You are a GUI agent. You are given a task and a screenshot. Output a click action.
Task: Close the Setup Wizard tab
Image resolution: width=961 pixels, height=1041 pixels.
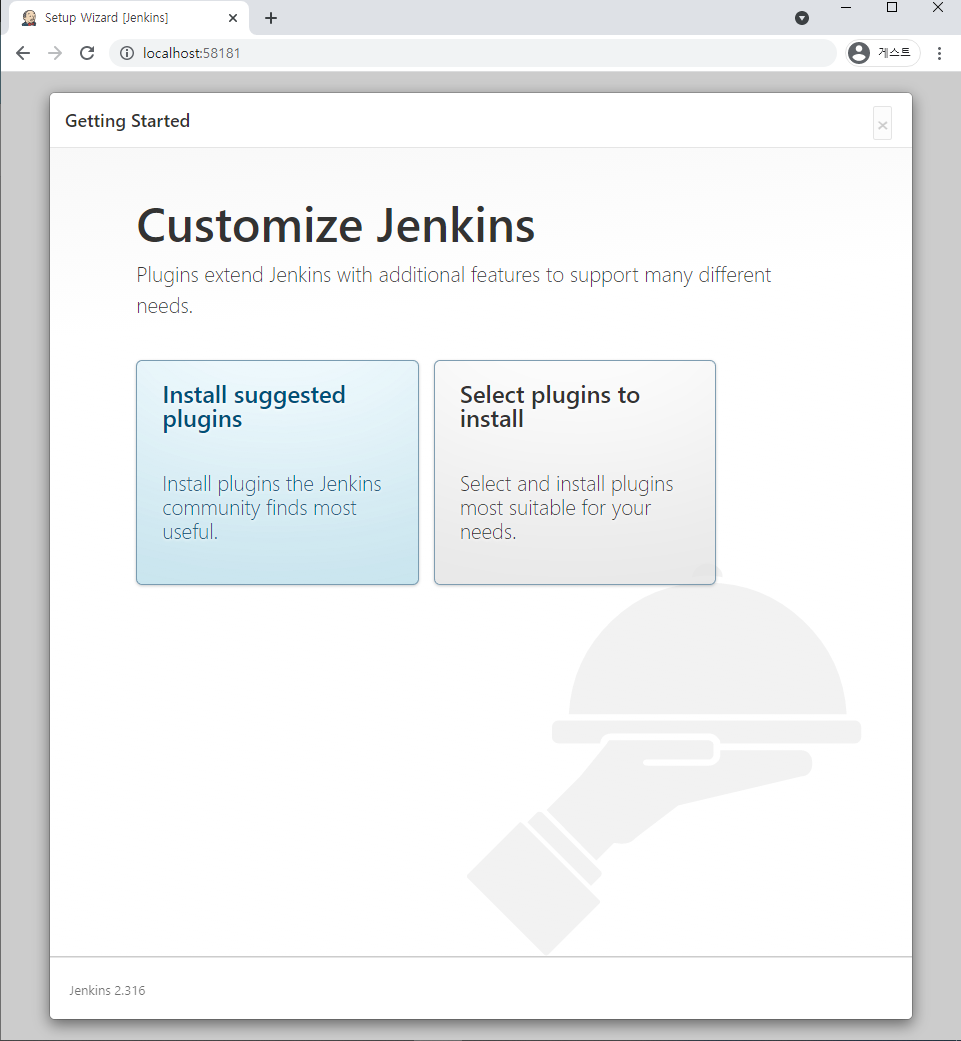pyautogui.click(x=233, y=18)
